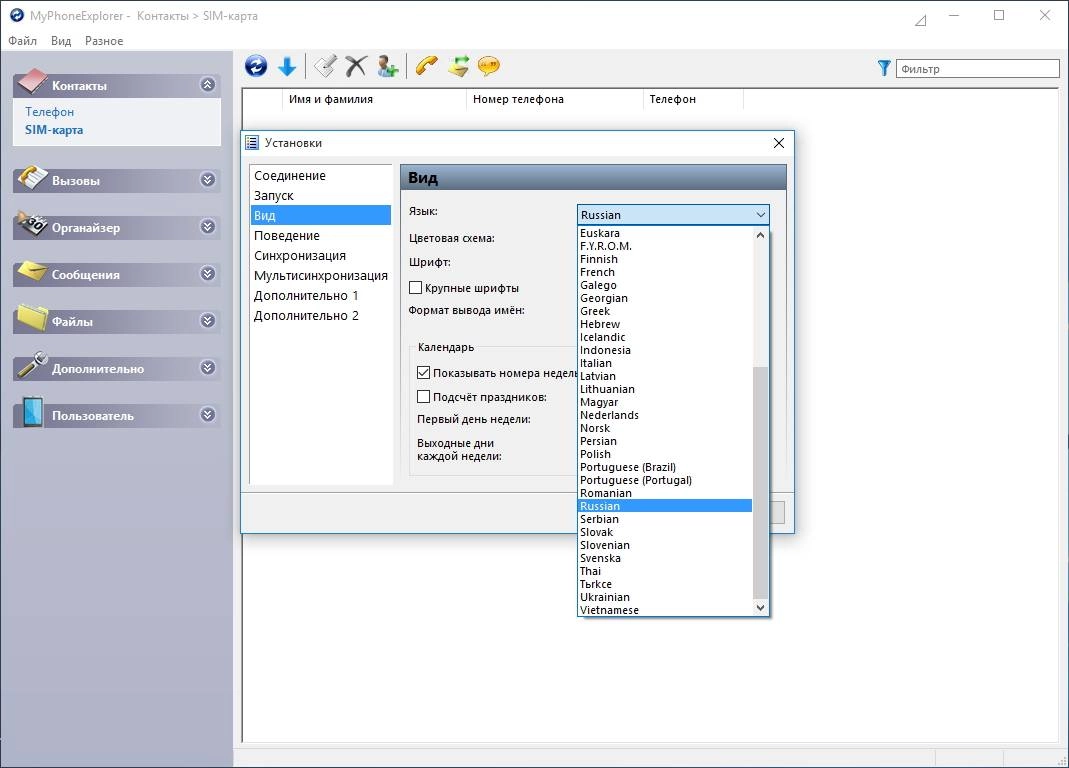Click the Сообщения envelope icon

coord(32,271)
